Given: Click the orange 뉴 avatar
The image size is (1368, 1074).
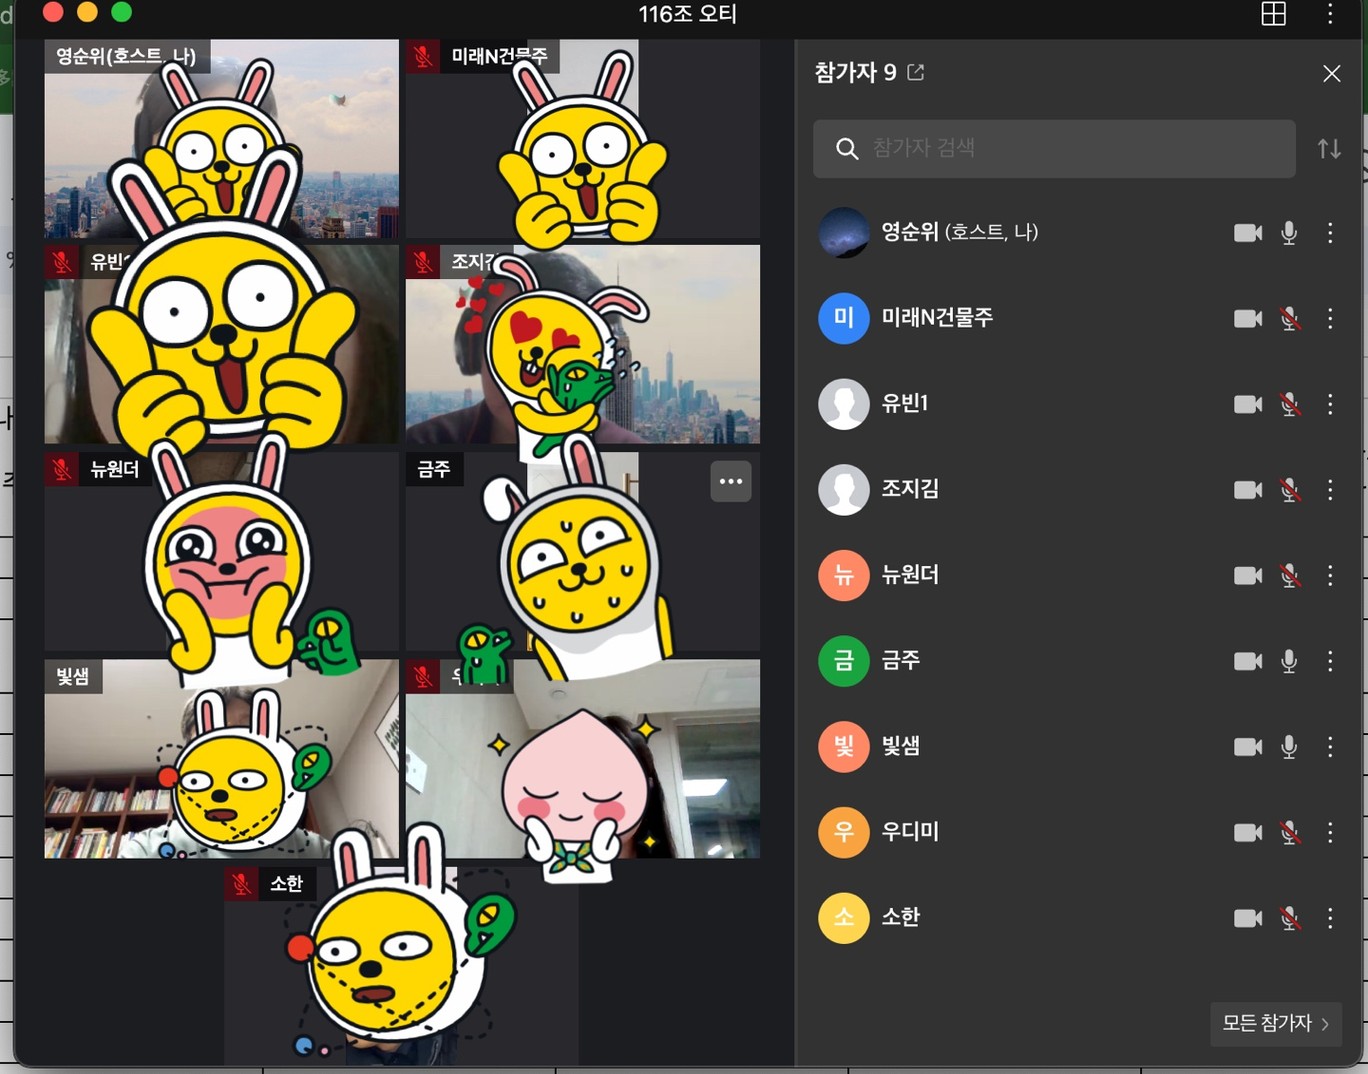Looking at the screenshot, I should [843, 576].
